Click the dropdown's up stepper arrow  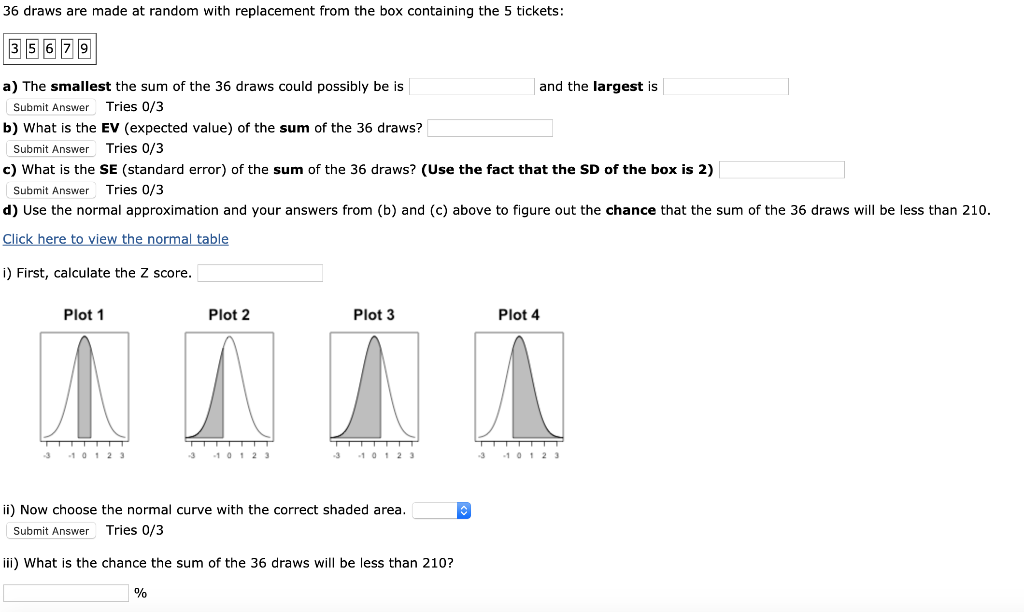coord(462,506)
